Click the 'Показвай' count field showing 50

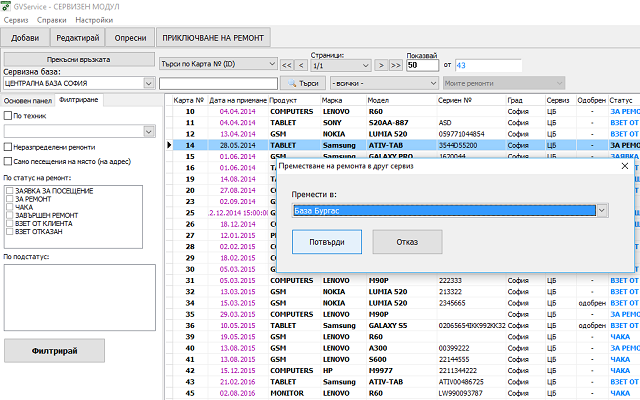pyautogui.click(x=422, y=65)
